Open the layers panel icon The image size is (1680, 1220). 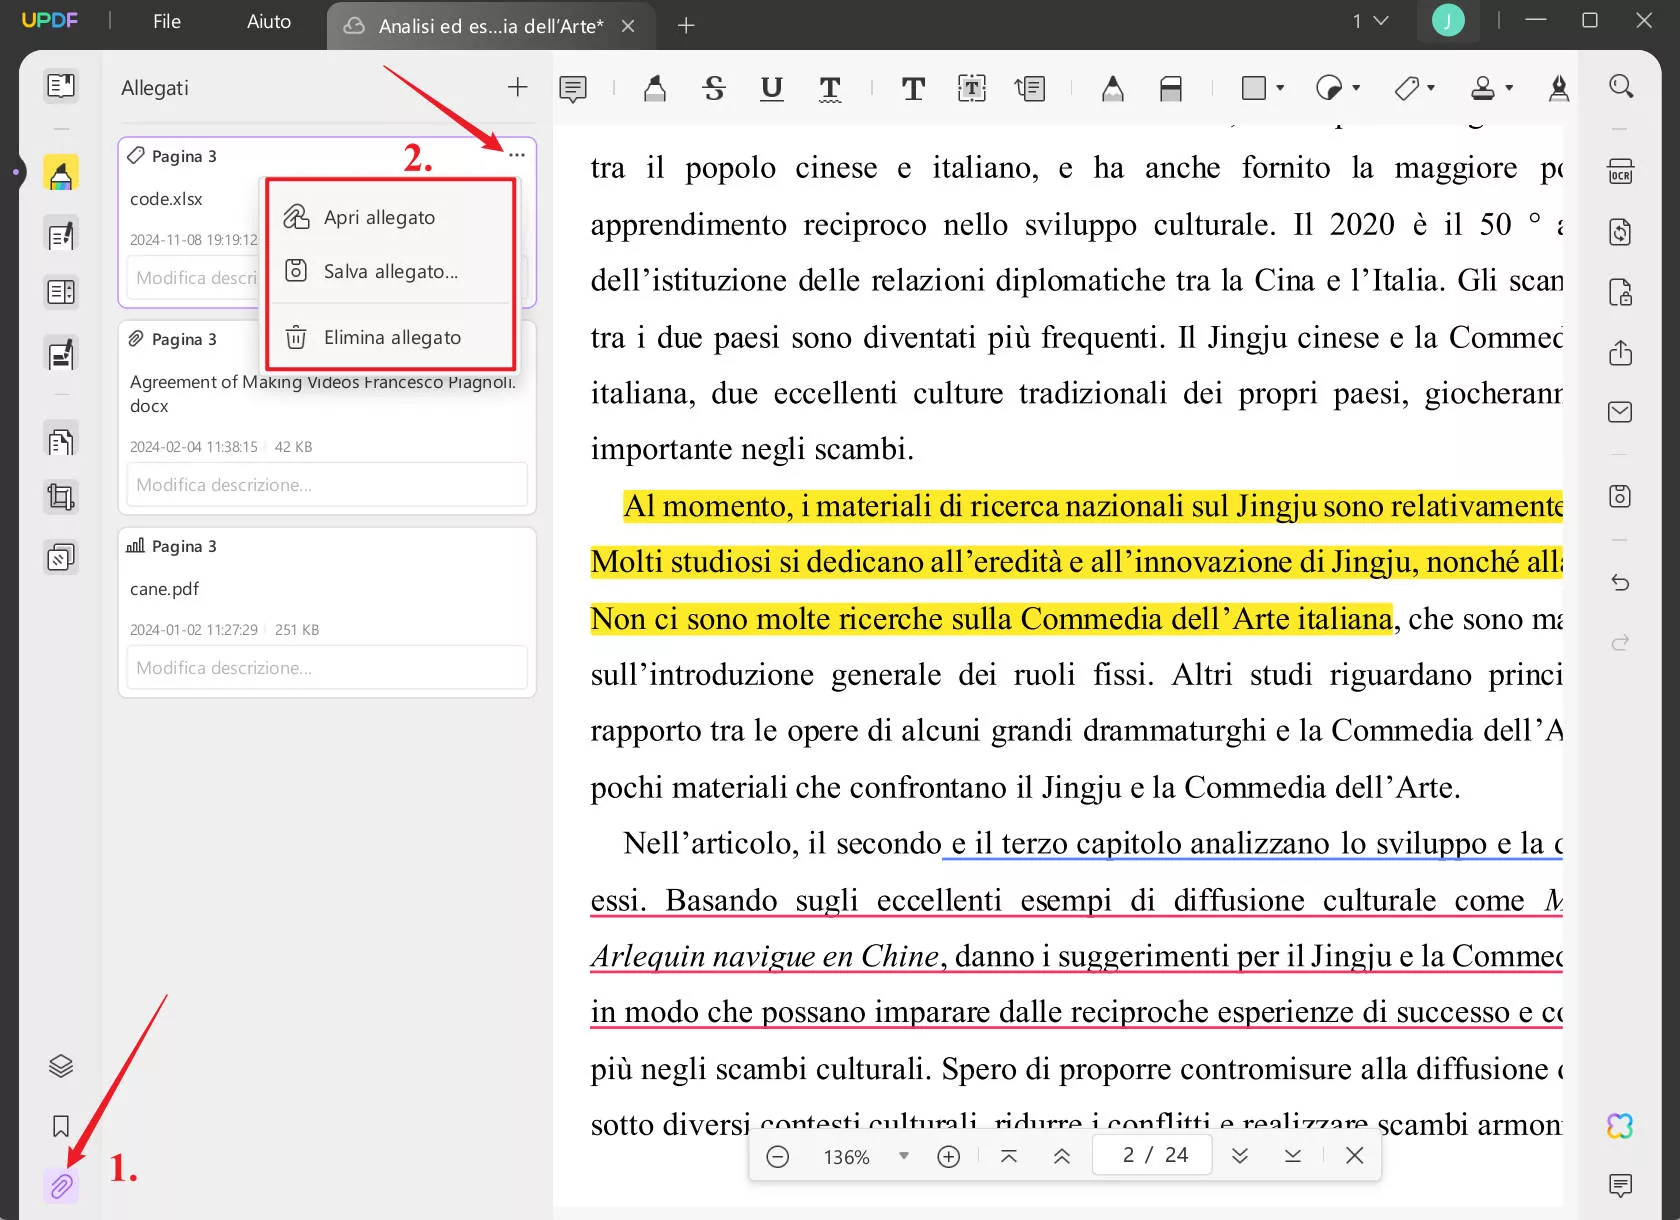pos(61,1066)
